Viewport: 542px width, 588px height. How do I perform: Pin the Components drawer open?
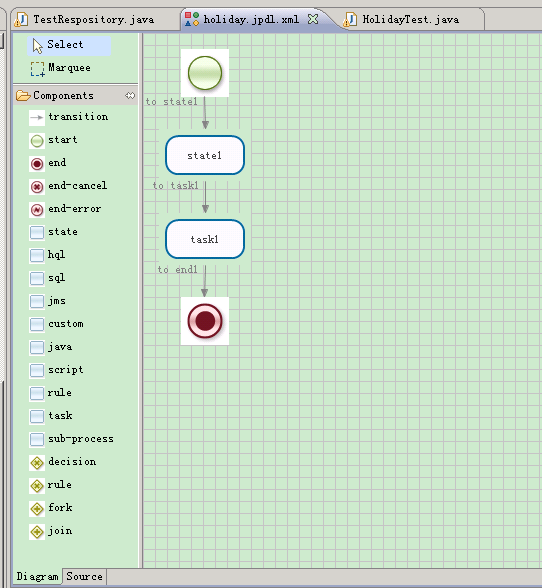130,96
